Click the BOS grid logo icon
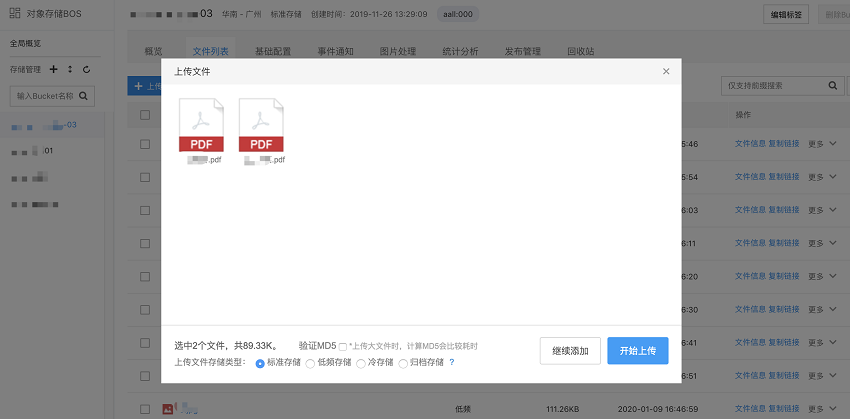Screen dimensions: 850x419 click(x=15, y=13)
